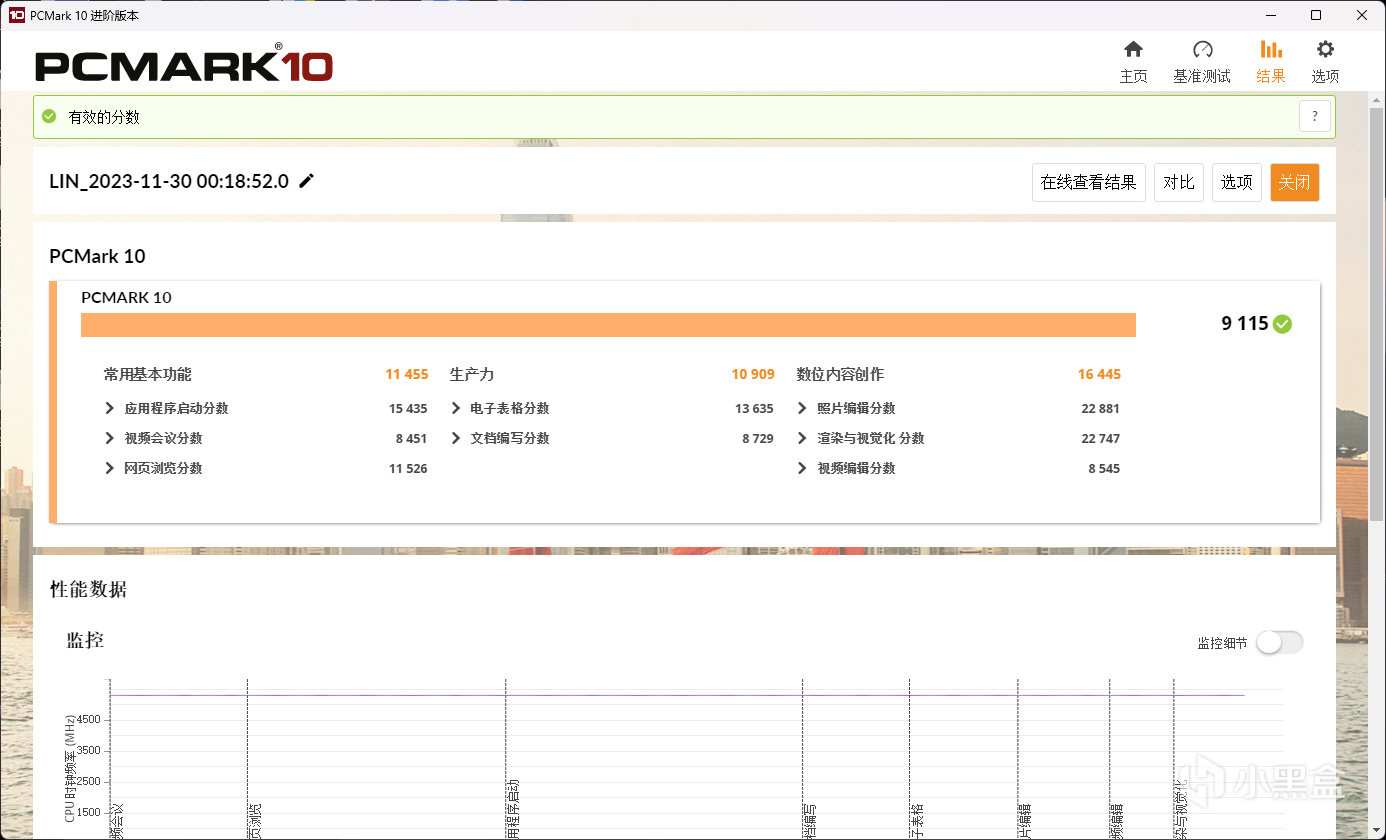Click the 网页浏览分数 value 11 526

pos(408,468)
